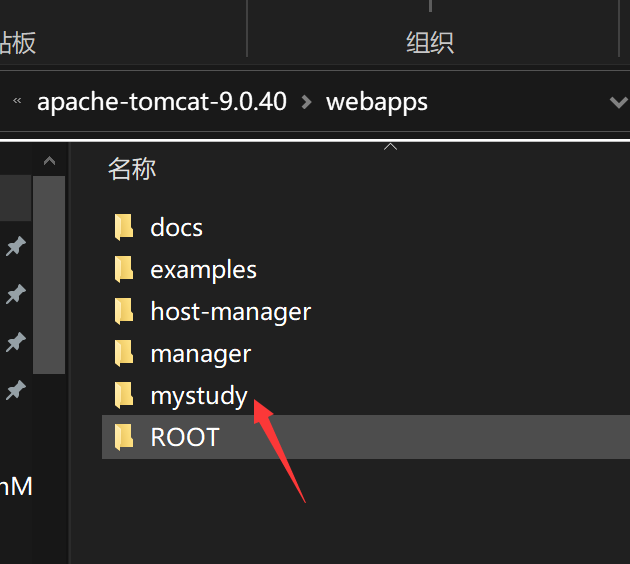Click the examples folder icon

[124, 270]
